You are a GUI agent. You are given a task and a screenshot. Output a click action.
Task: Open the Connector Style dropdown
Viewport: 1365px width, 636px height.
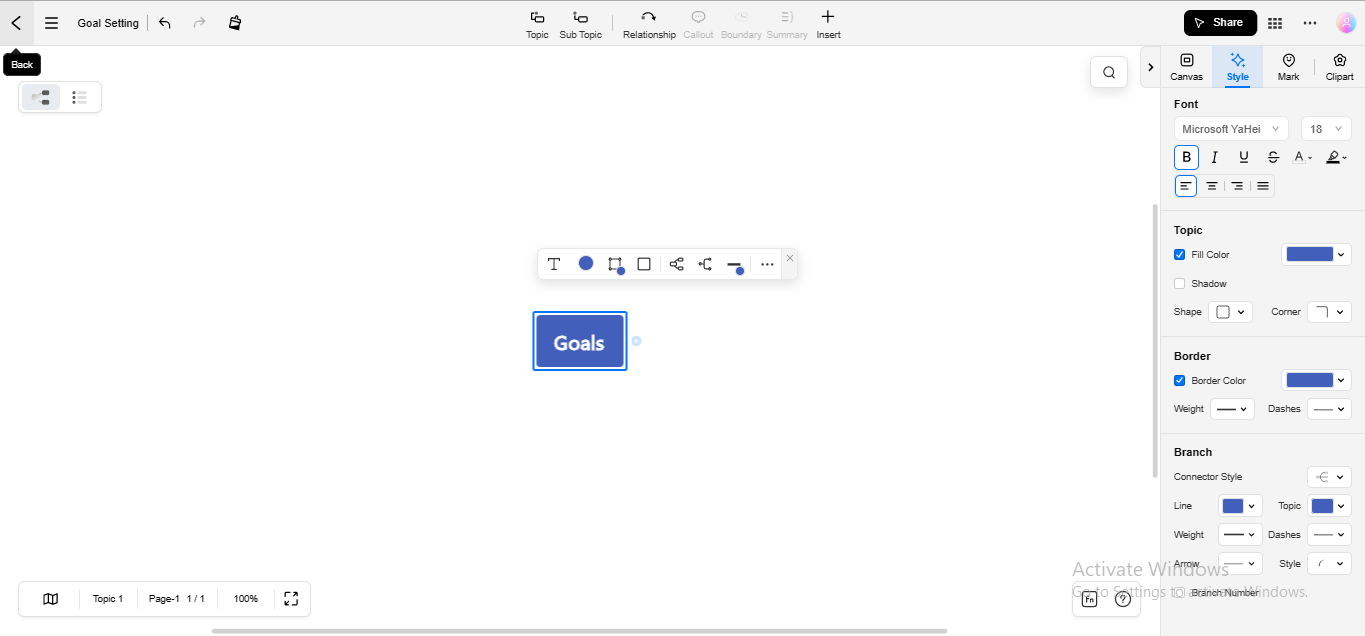pyautogui.click(x=1329, y=477)
